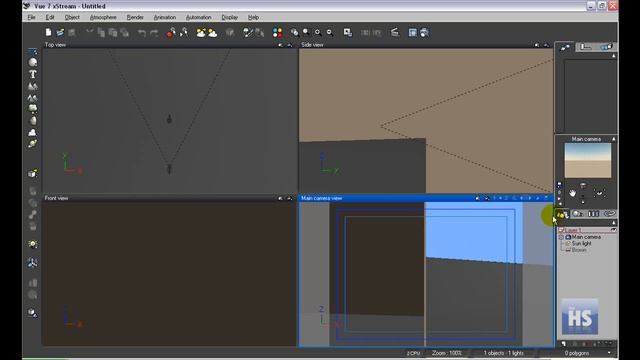The width and height of the screenshot is (640, 360).
Task: Open the Help menu
Action: pos(253,17)
